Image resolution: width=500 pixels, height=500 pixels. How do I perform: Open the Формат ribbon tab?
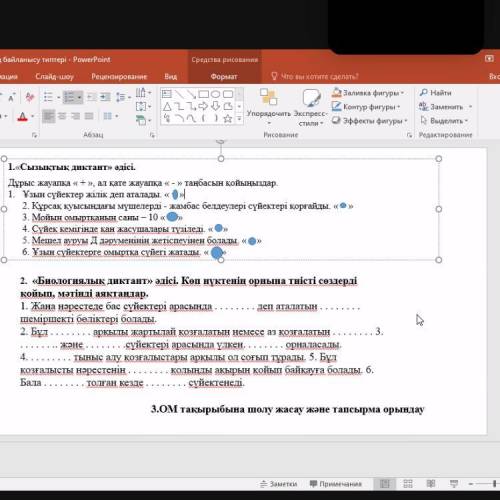pos(224,77)
